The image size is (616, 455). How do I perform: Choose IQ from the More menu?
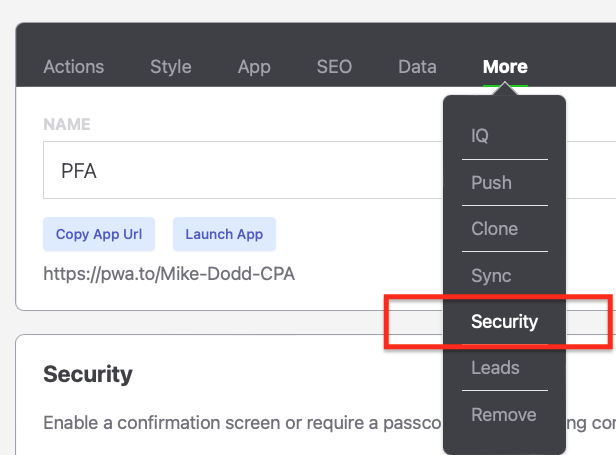[x=480, y=136]
